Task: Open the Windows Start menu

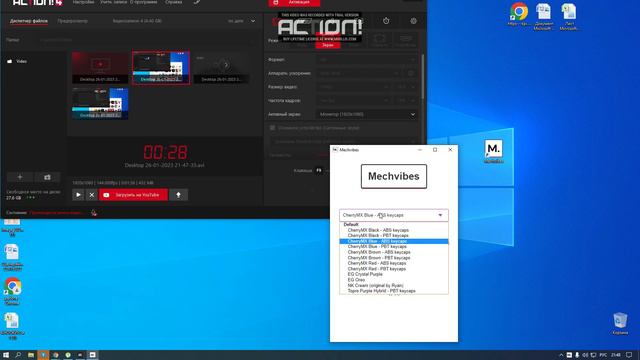Action: point(6,355)
